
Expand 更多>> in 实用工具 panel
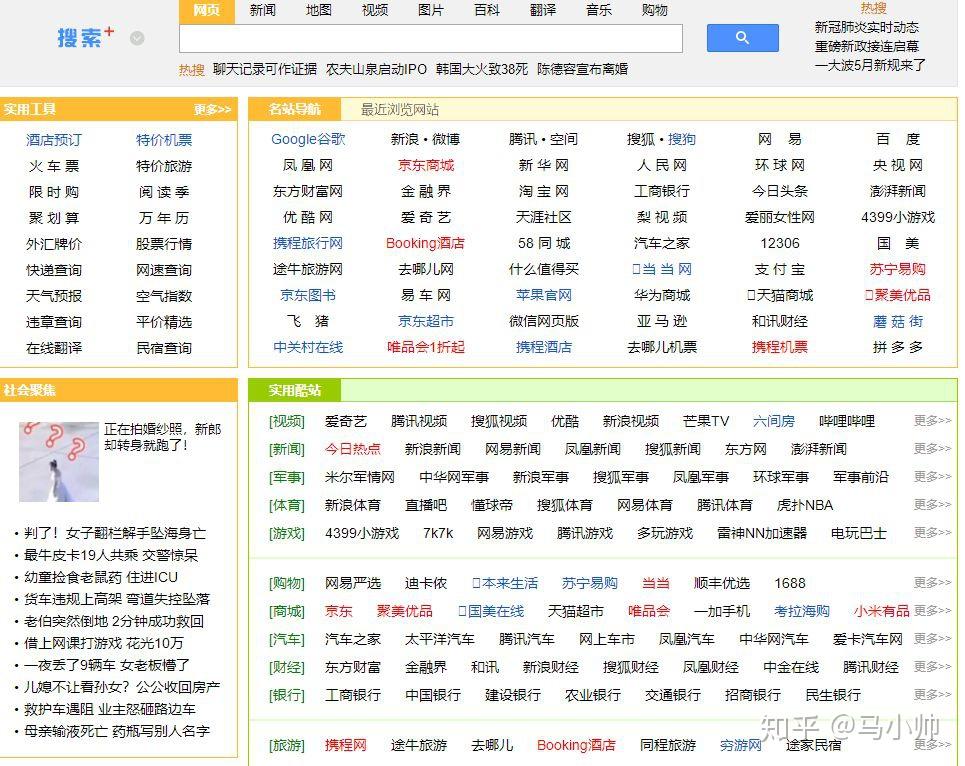[212, 110]
